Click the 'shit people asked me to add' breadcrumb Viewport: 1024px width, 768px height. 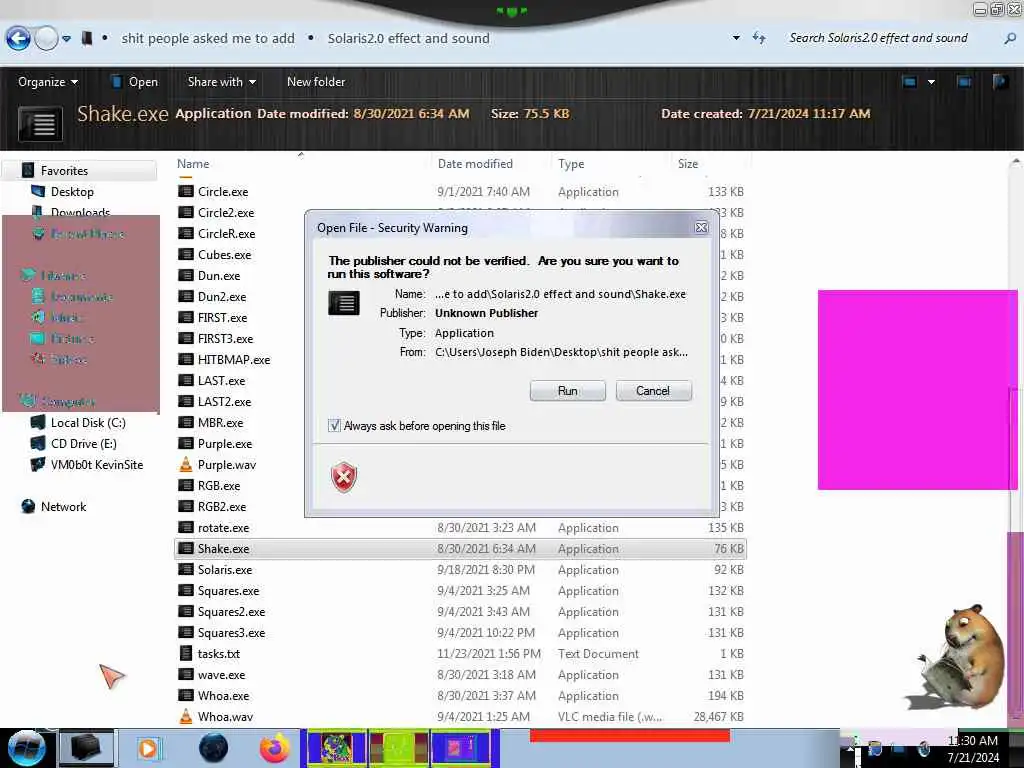pos(208,39)
